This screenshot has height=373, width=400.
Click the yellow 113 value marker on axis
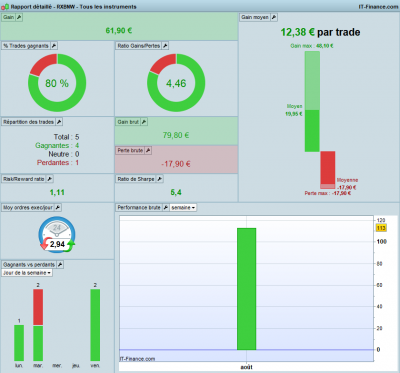381,228
